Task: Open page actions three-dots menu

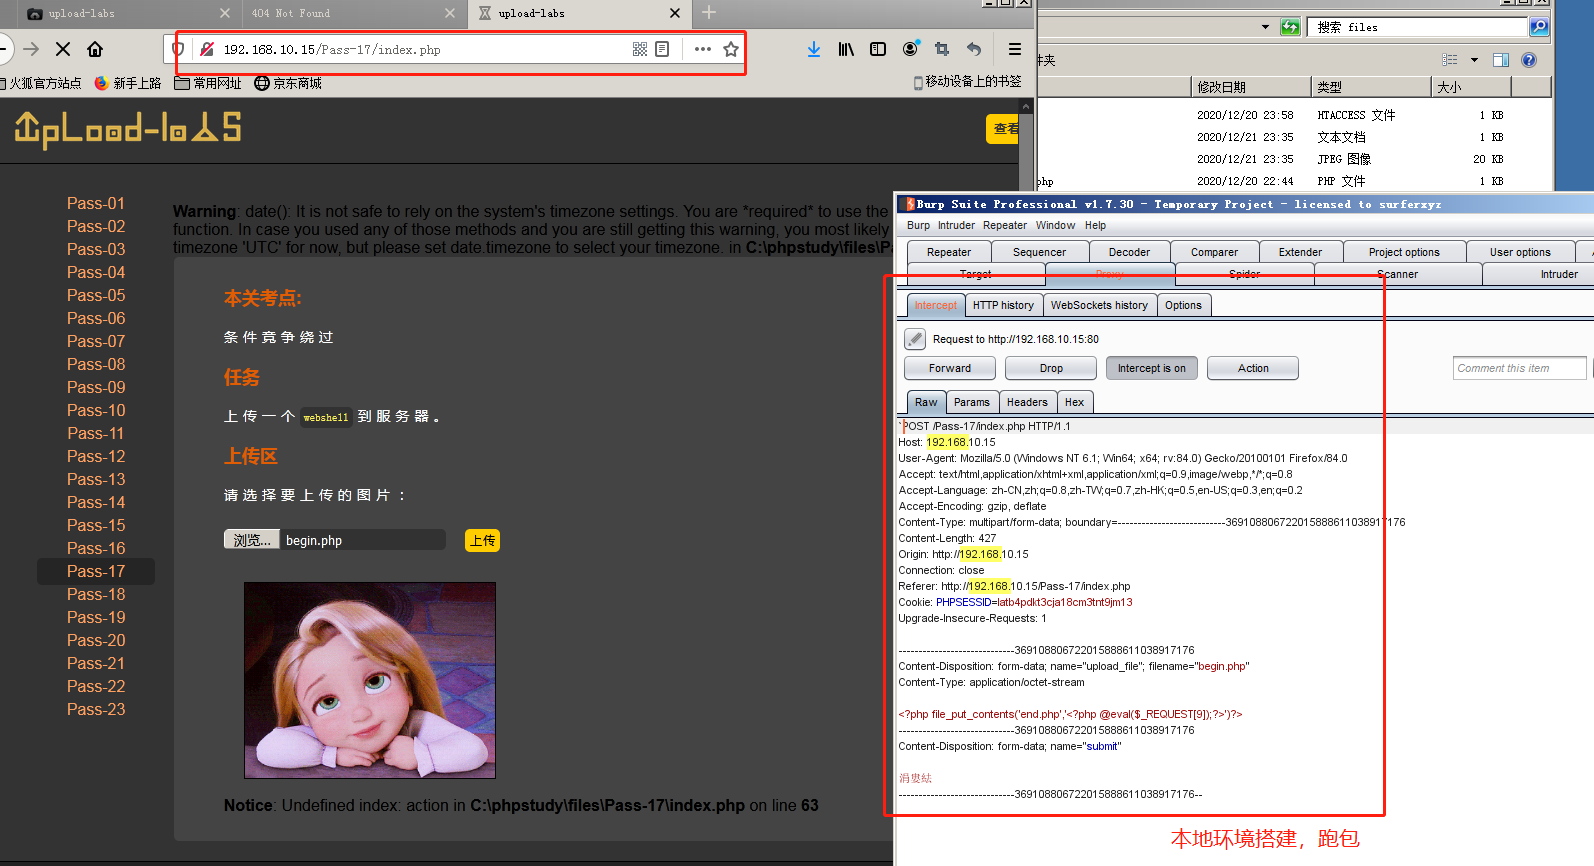Action: tap(703, 49)
